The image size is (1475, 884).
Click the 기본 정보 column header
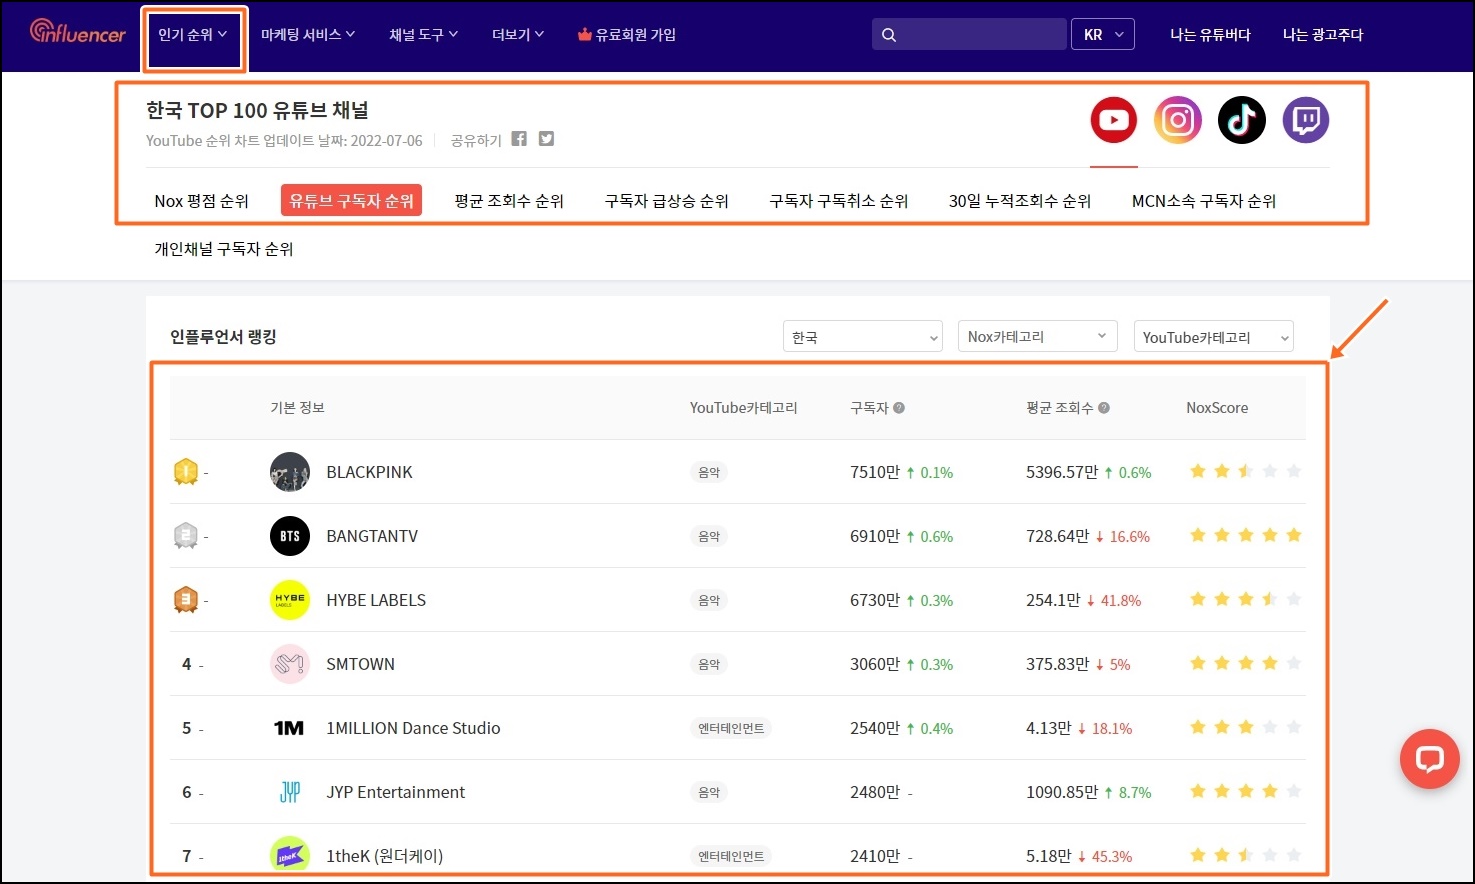click(297, 408)
